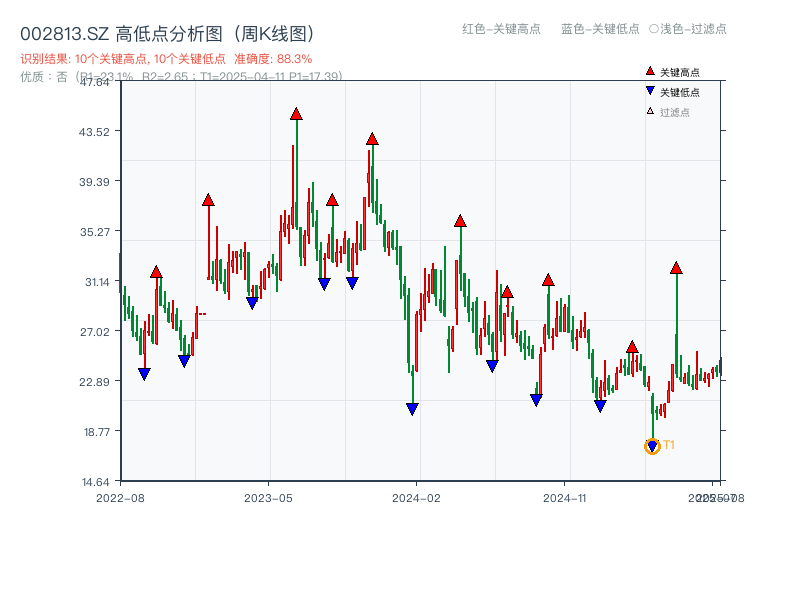800x600 pixels.
Task: Click the small dashed filtered-point mark left of 2023
Action: [x=201, y=313]
